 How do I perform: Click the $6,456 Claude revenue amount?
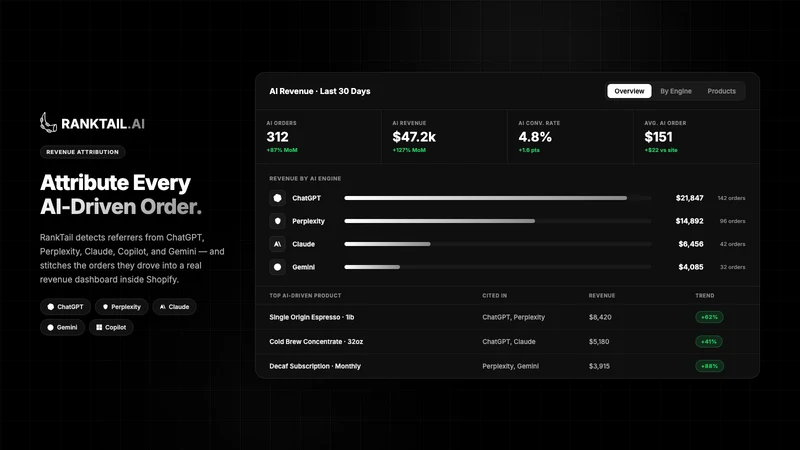tap(691, 244)
